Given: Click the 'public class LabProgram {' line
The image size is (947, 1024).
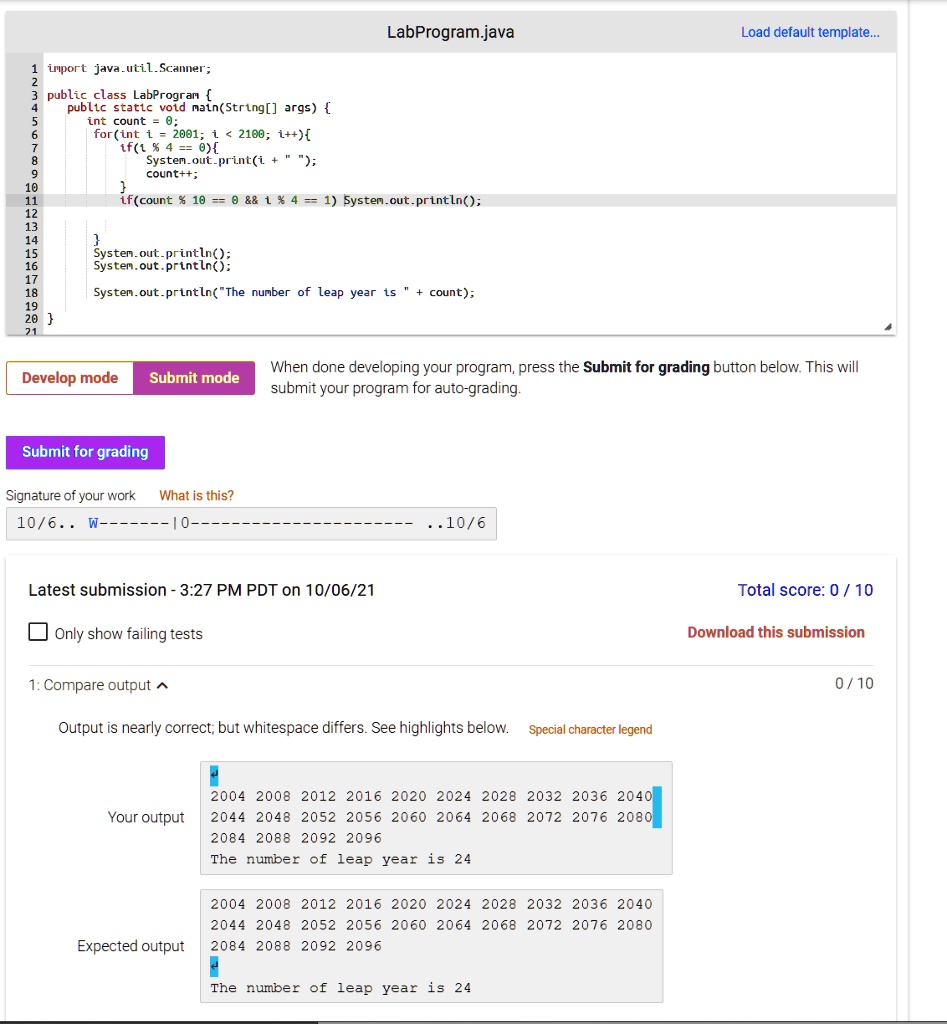Looking at the screenshot, I should coord(129,95).
